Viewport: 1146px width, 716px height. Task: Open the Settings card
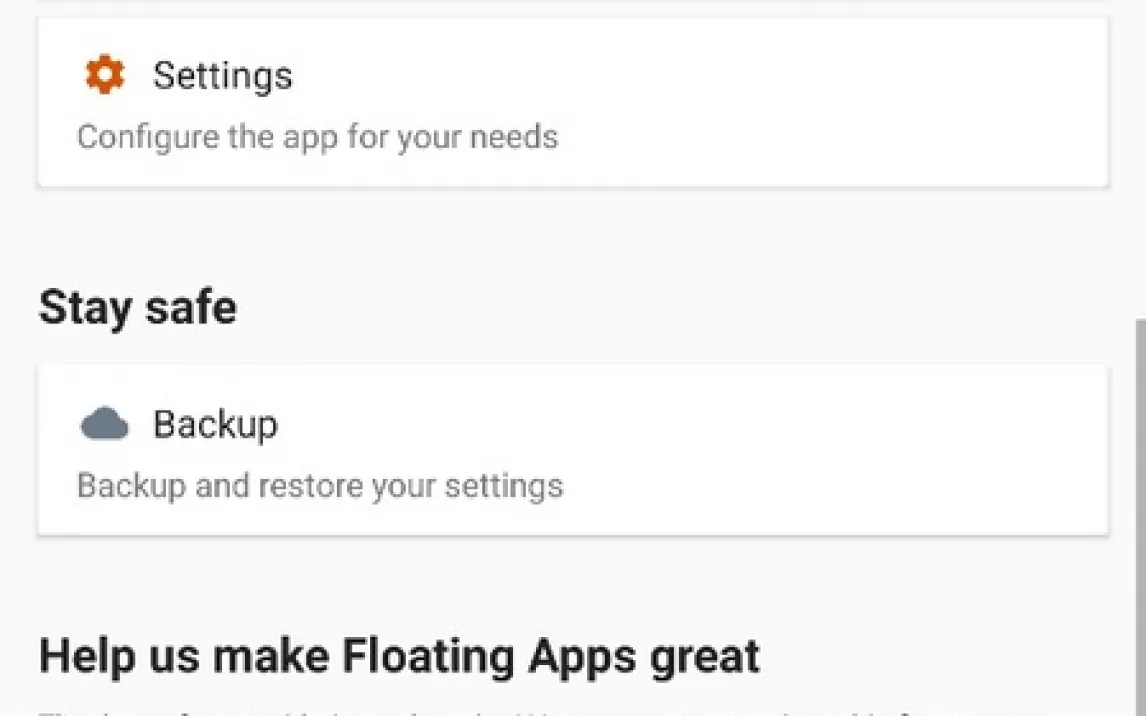point(572,102)
